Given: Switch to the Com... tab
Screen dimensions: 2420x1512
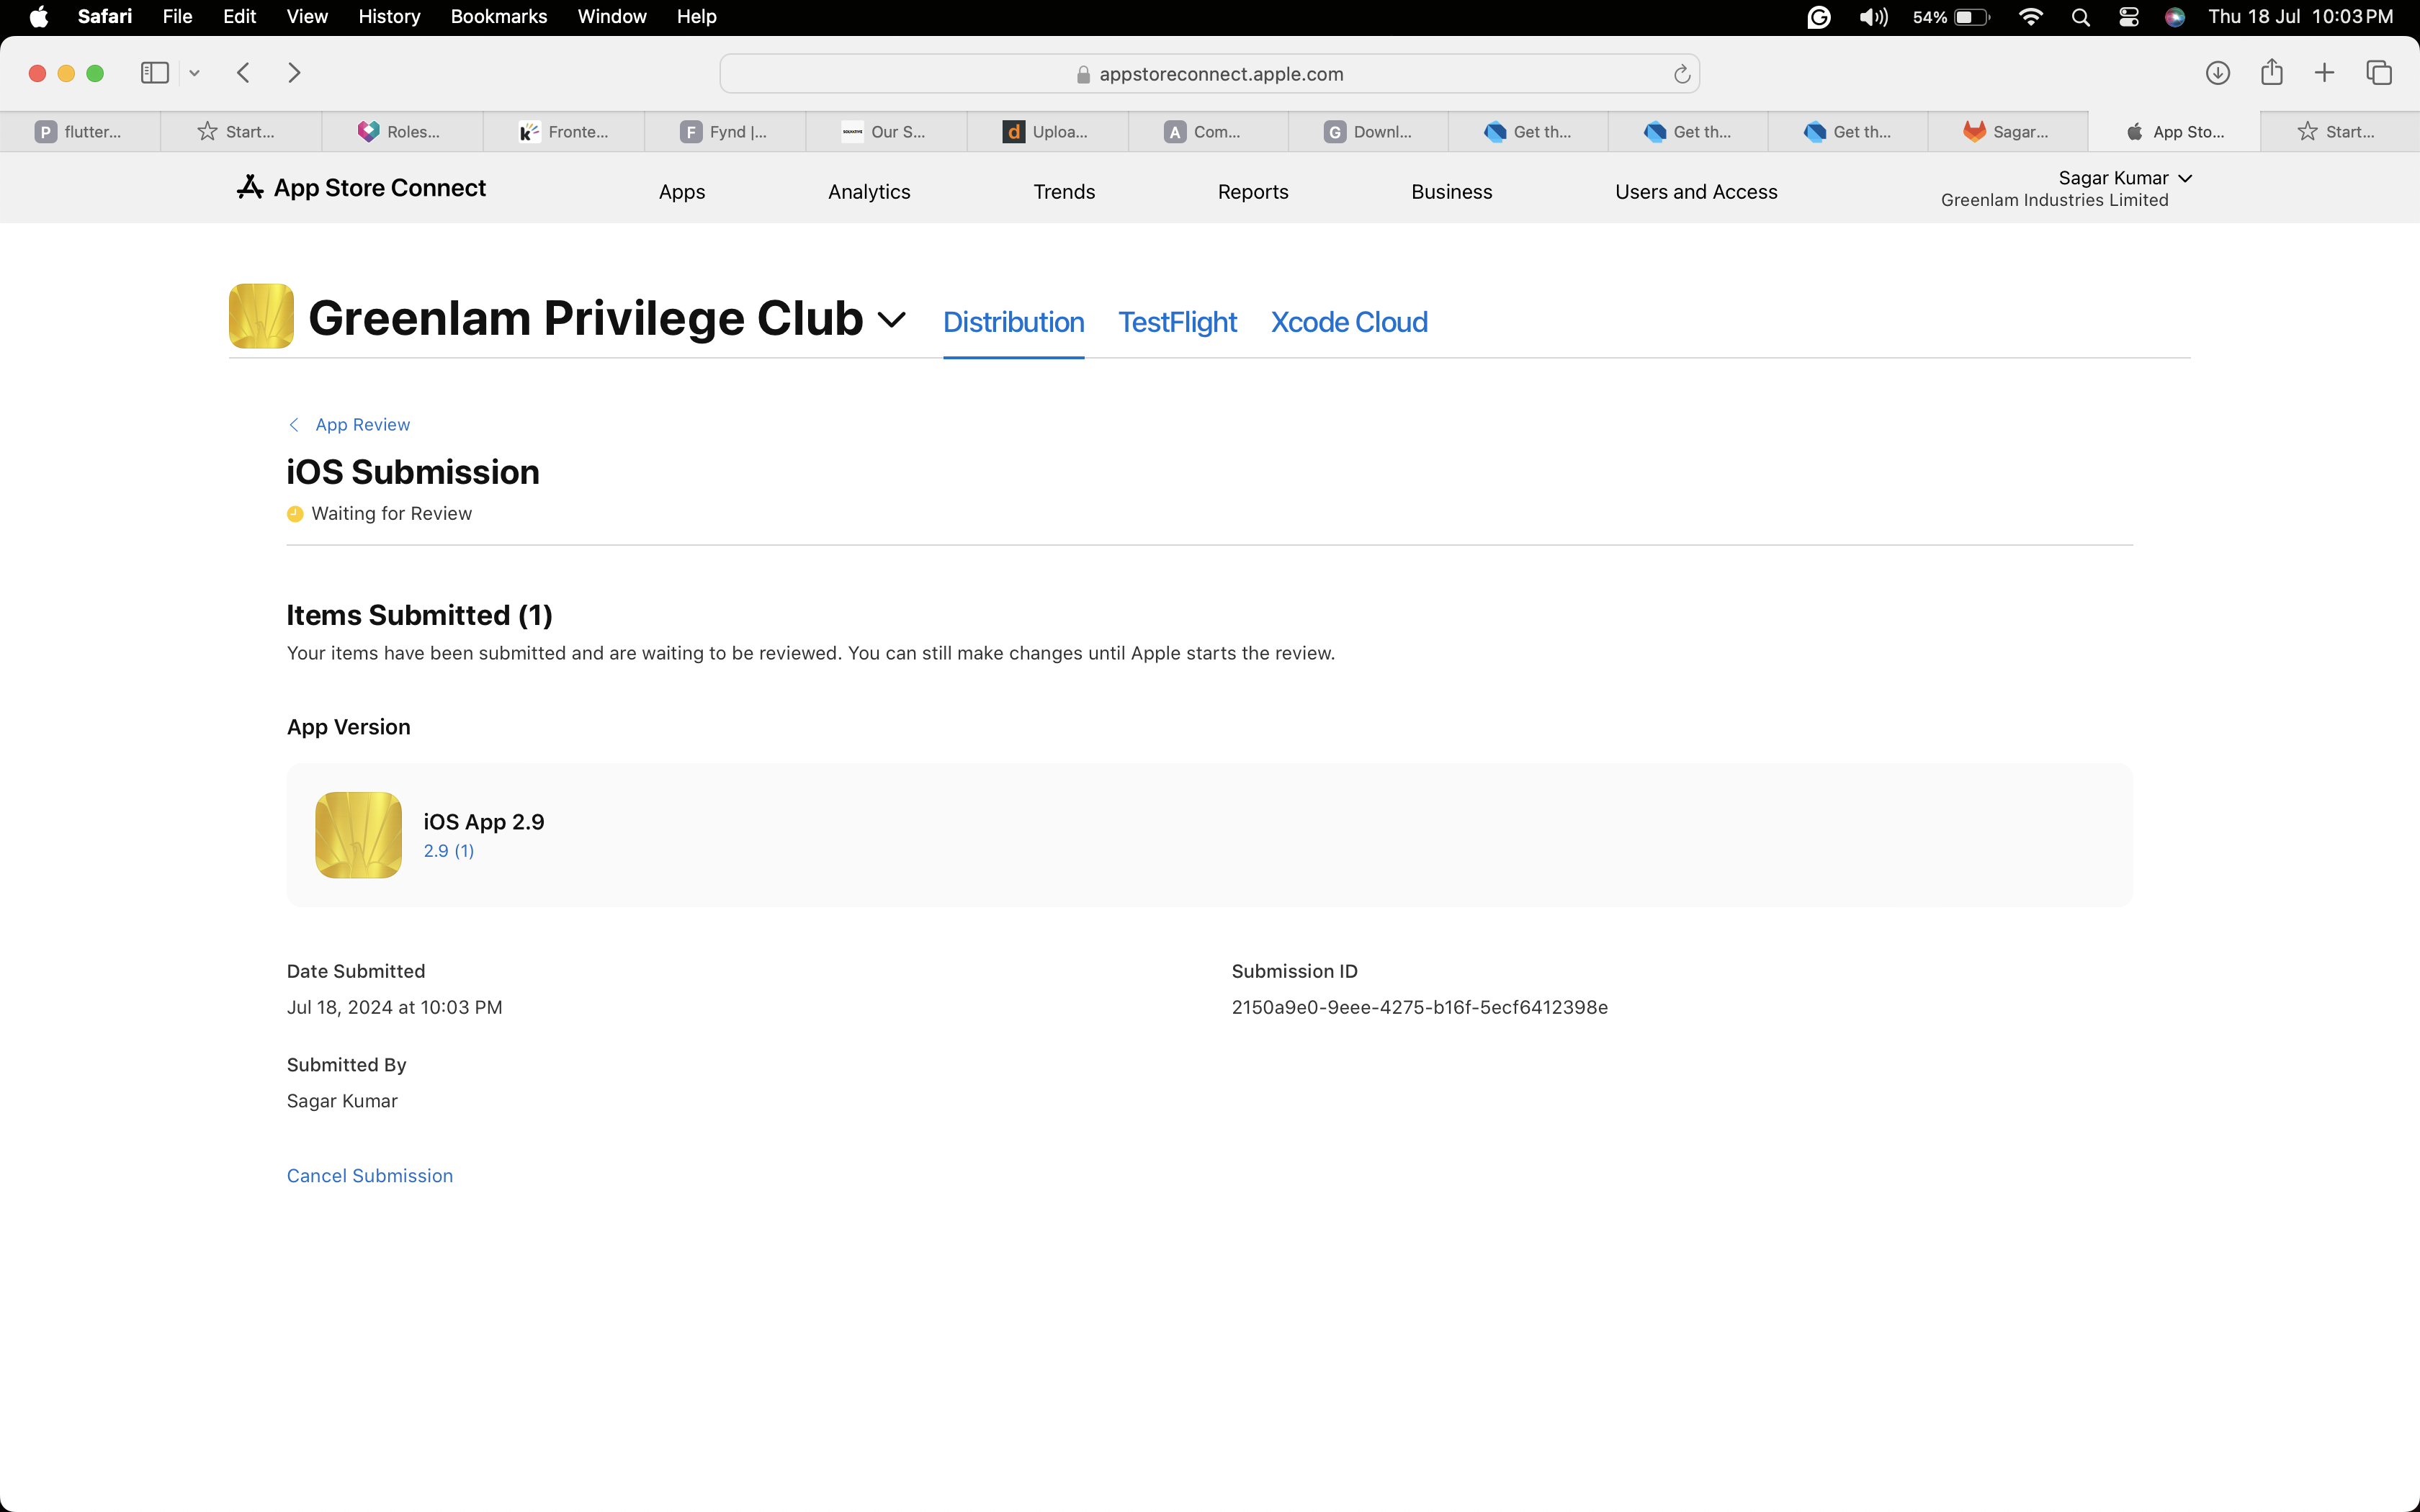Looking at the screenshot, I should 1208,132.
